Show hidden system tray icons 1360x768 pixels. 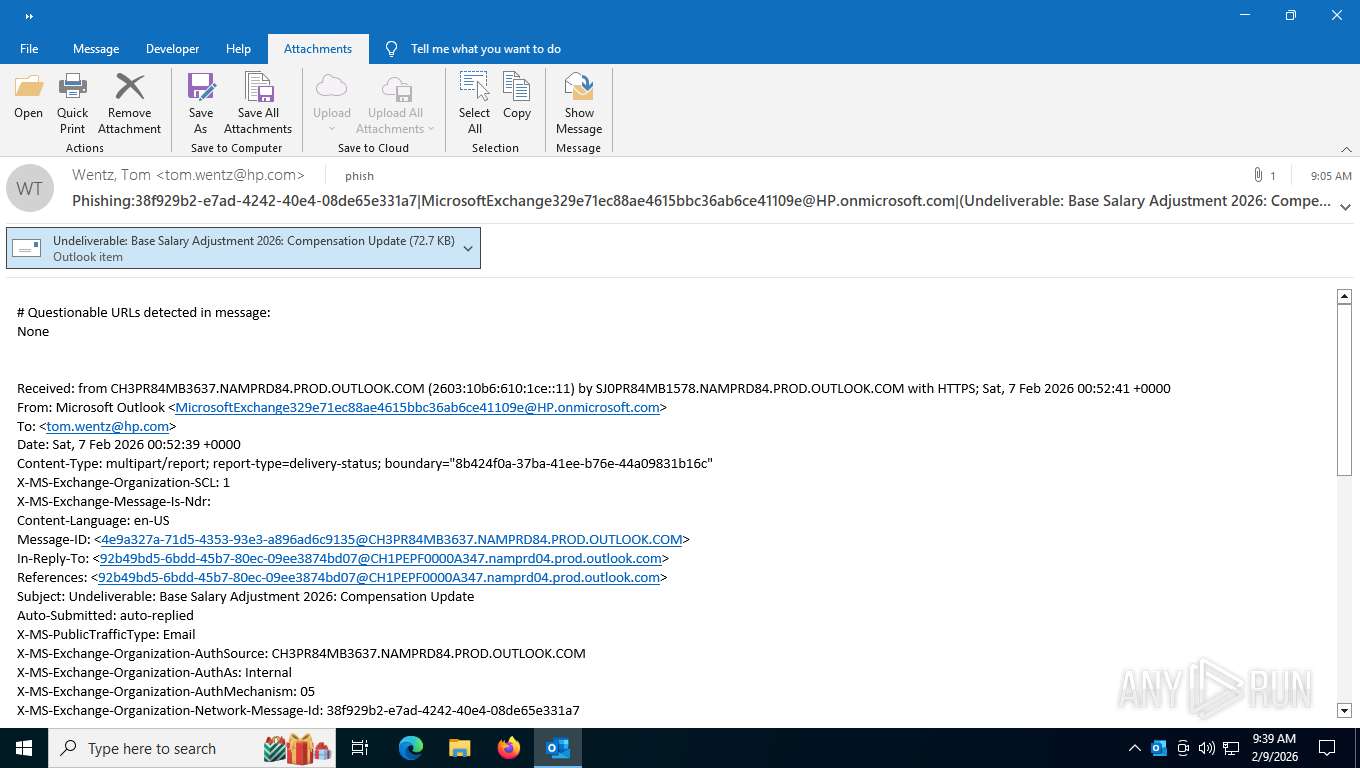(x=1134, y=748)
